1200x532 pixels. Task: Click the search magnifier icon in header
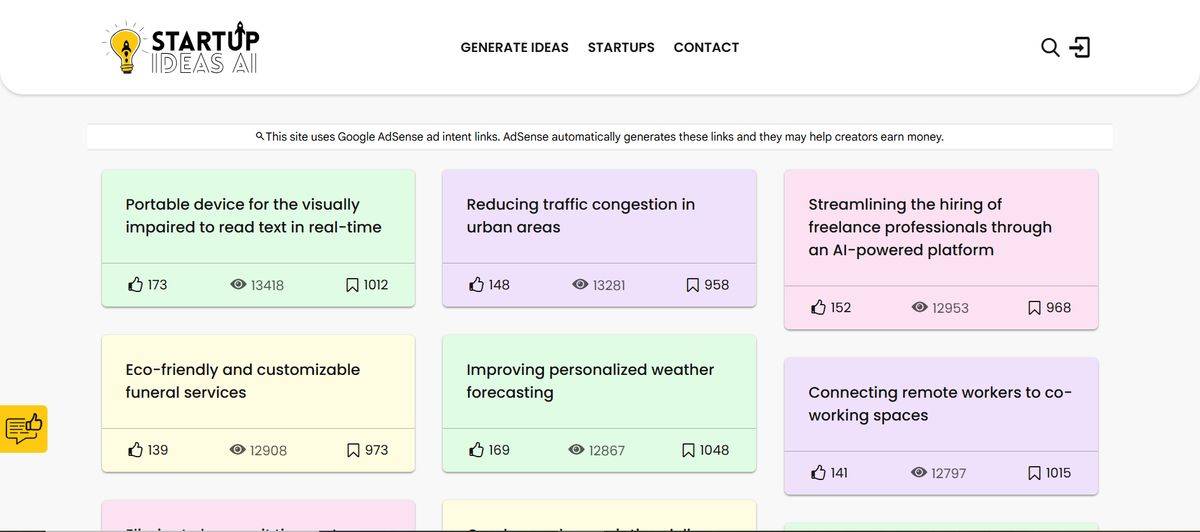[1050, 47]
